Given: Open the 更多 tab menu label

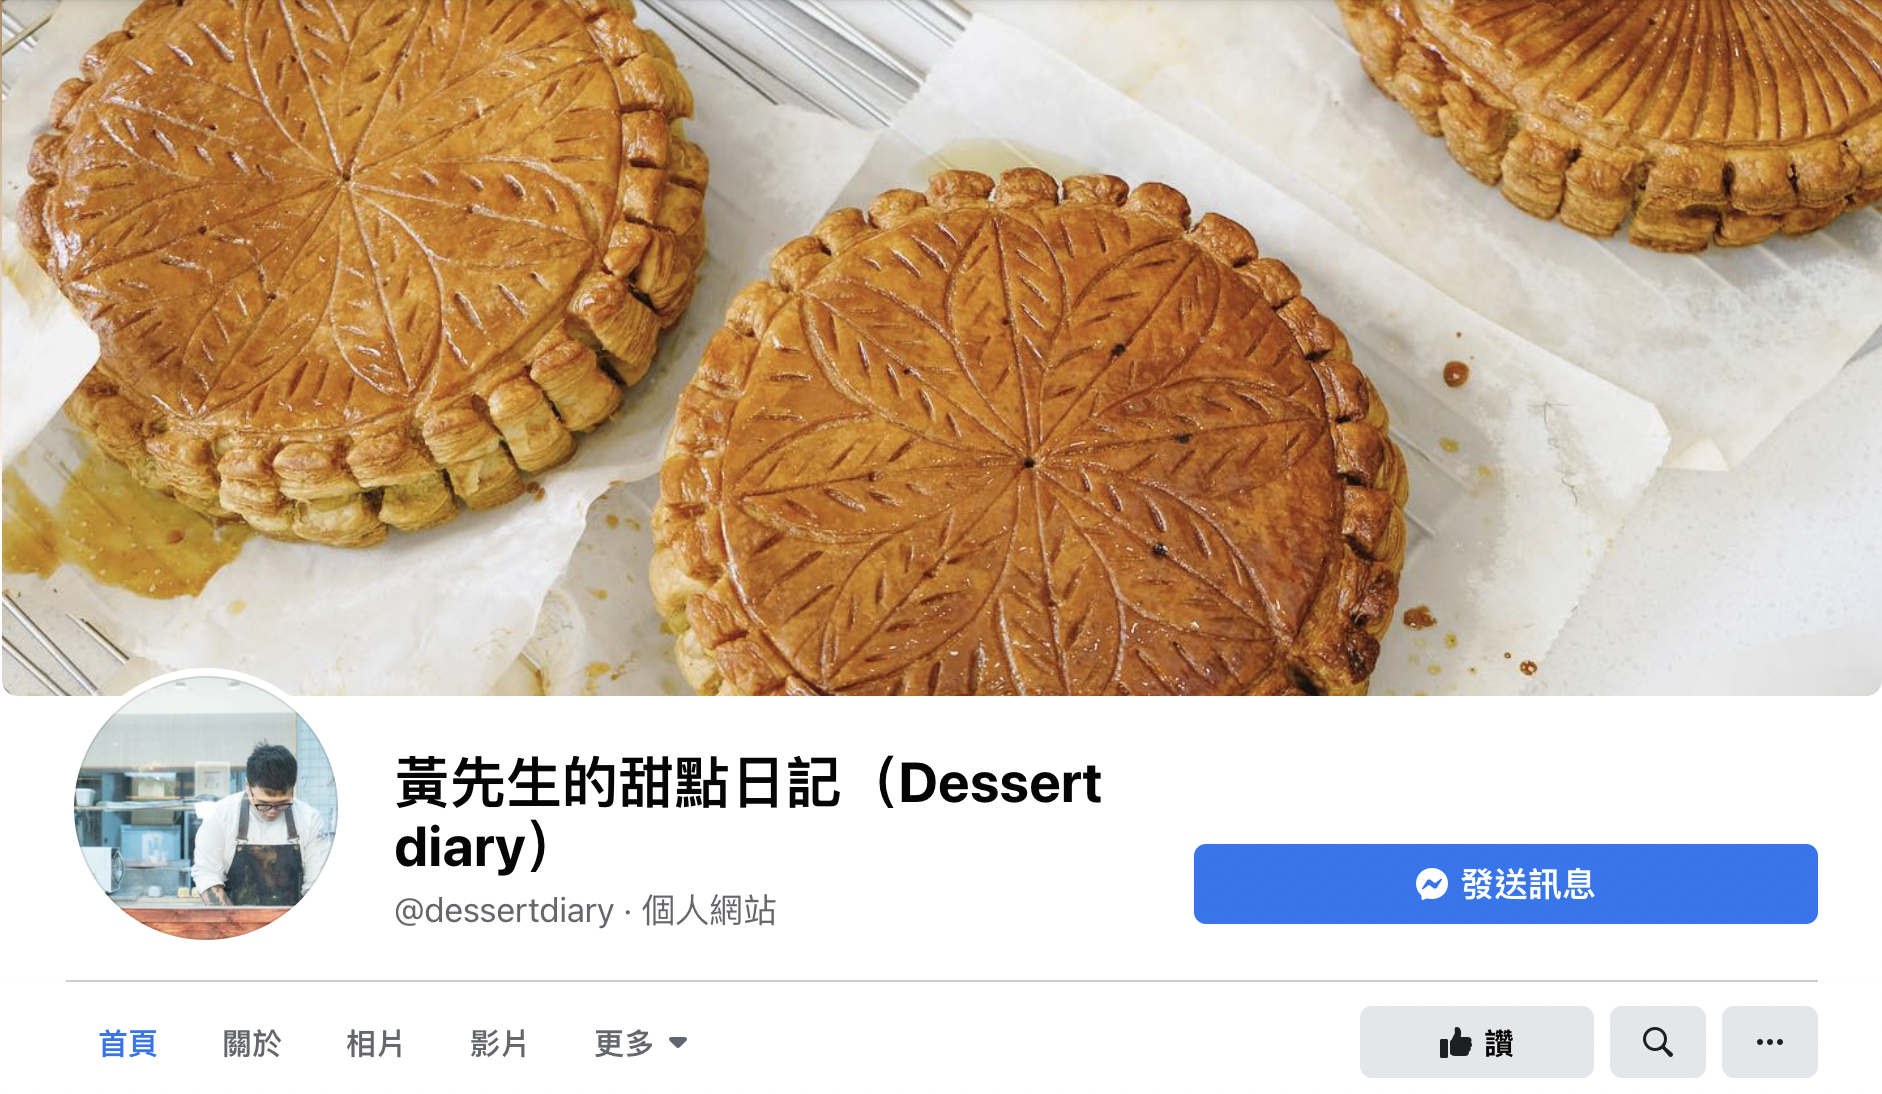Looking at the screenshot, I should point(623,1043).
